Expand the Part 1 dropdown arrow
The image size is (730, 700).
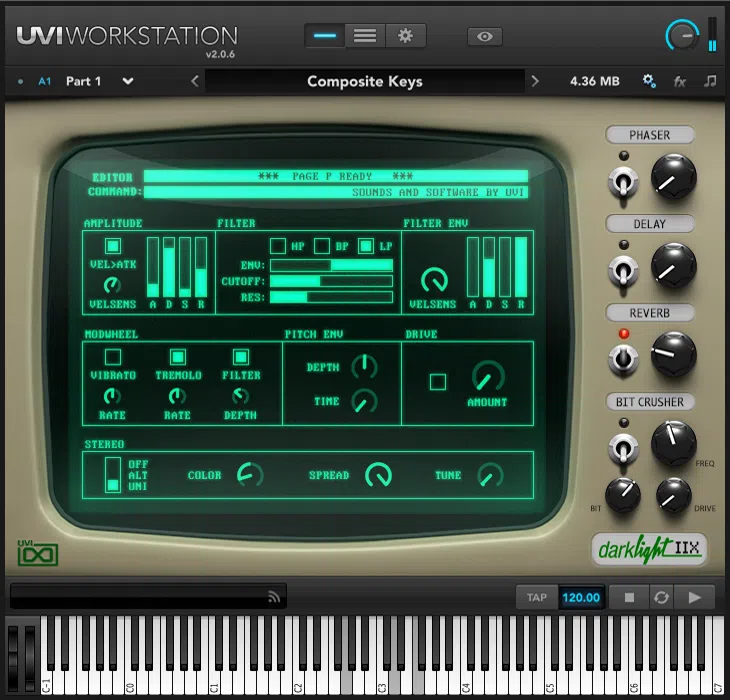pyautogui.click(x=128, y=81)
